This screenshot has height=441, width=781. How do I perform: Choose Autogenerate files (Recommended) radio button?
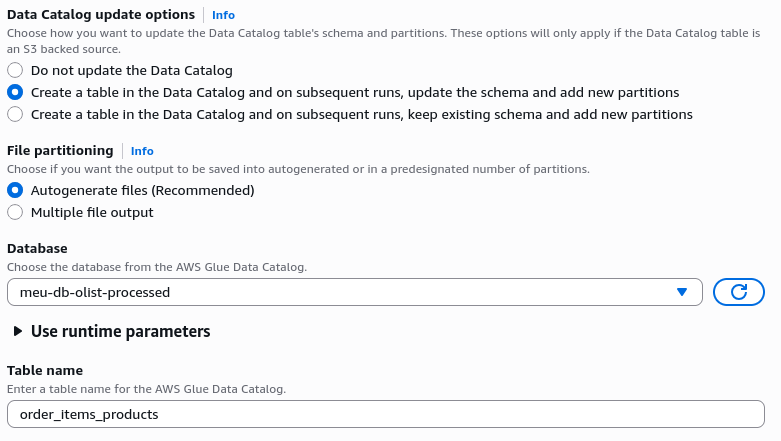(x=15, y=190)
